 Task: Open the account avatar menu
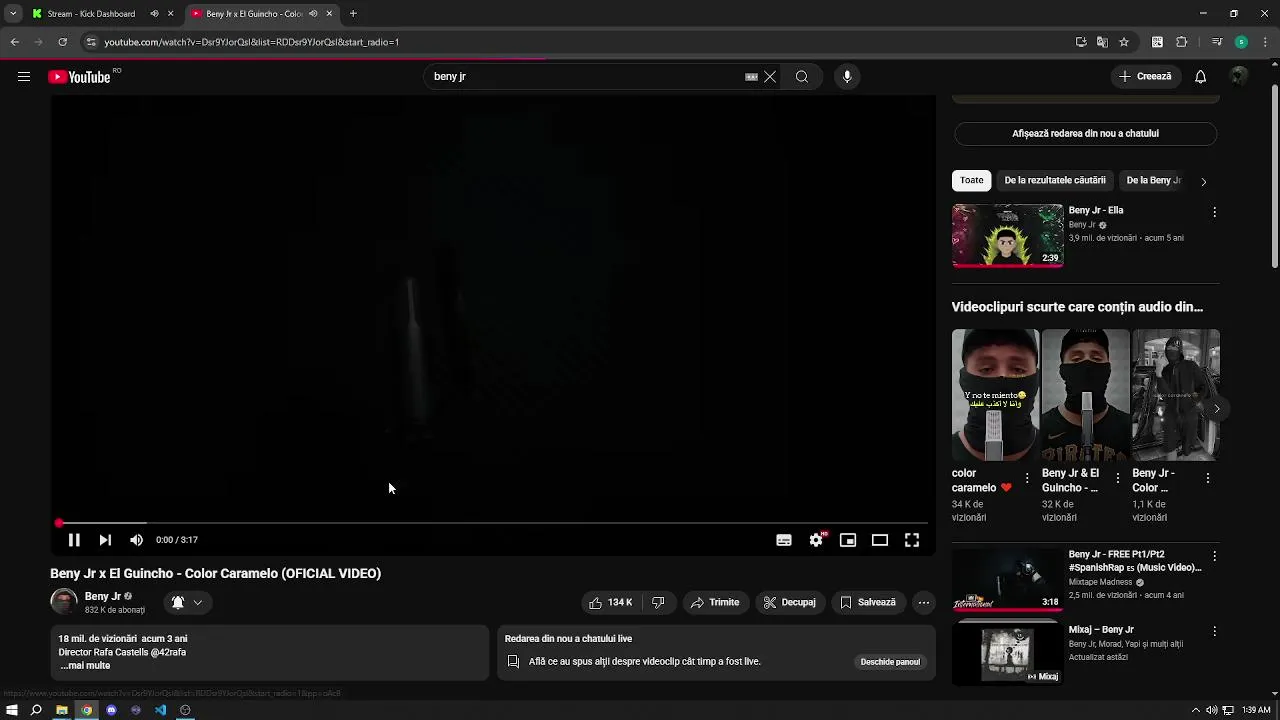[x=1239, y=77]
